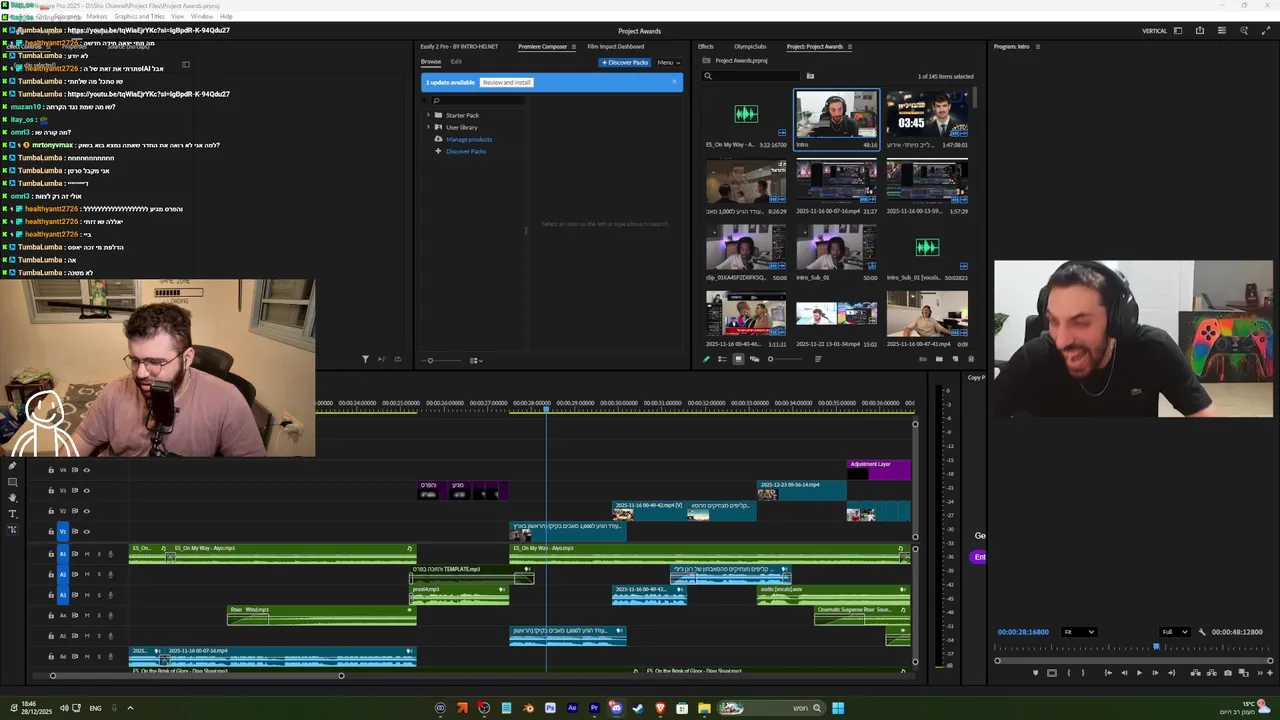Select the Rectangle tool
1280x720 pixels.
12,482
